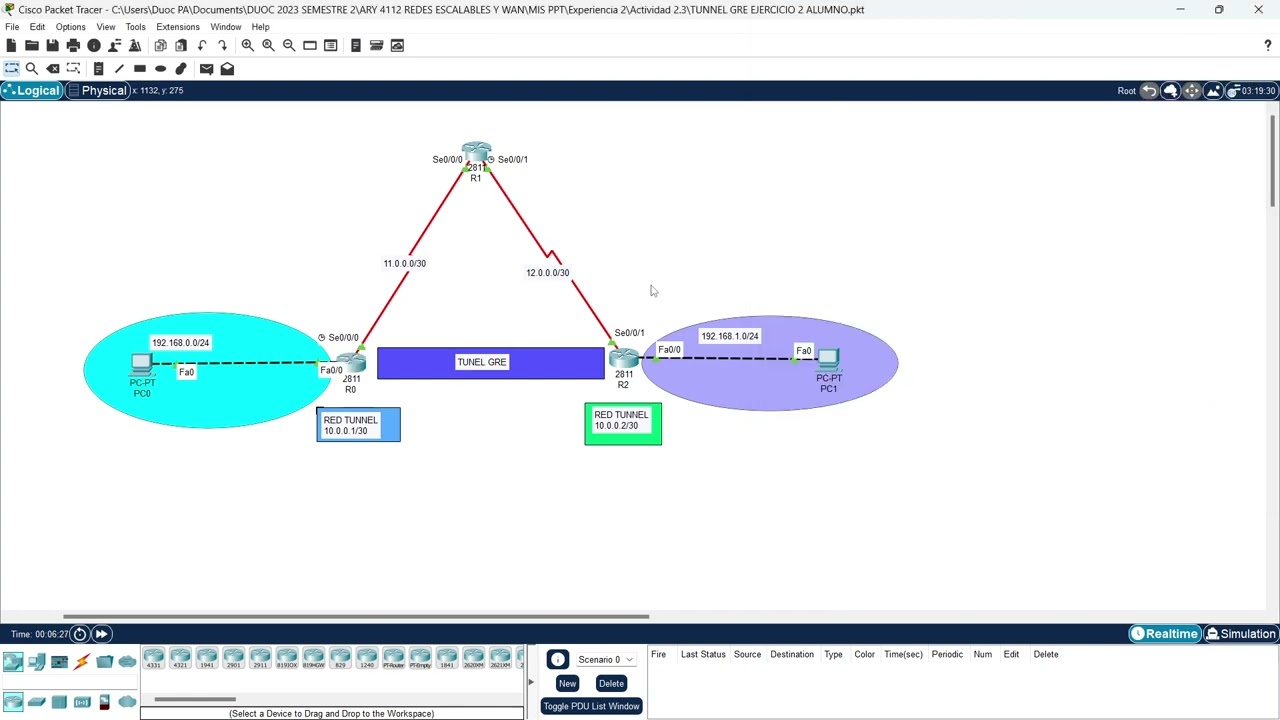The height and width of the screenshot is (720, 1280).
Task: Pick the 4331 router from device list
Action: click(153, 659)
